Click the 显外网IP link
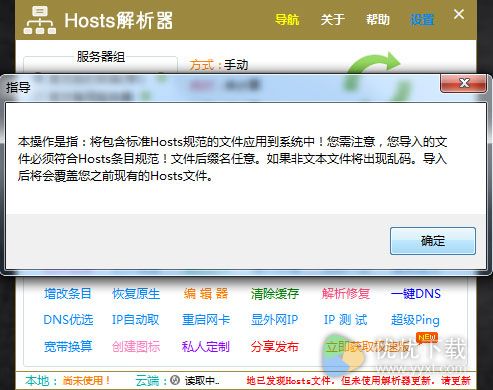 275,320
